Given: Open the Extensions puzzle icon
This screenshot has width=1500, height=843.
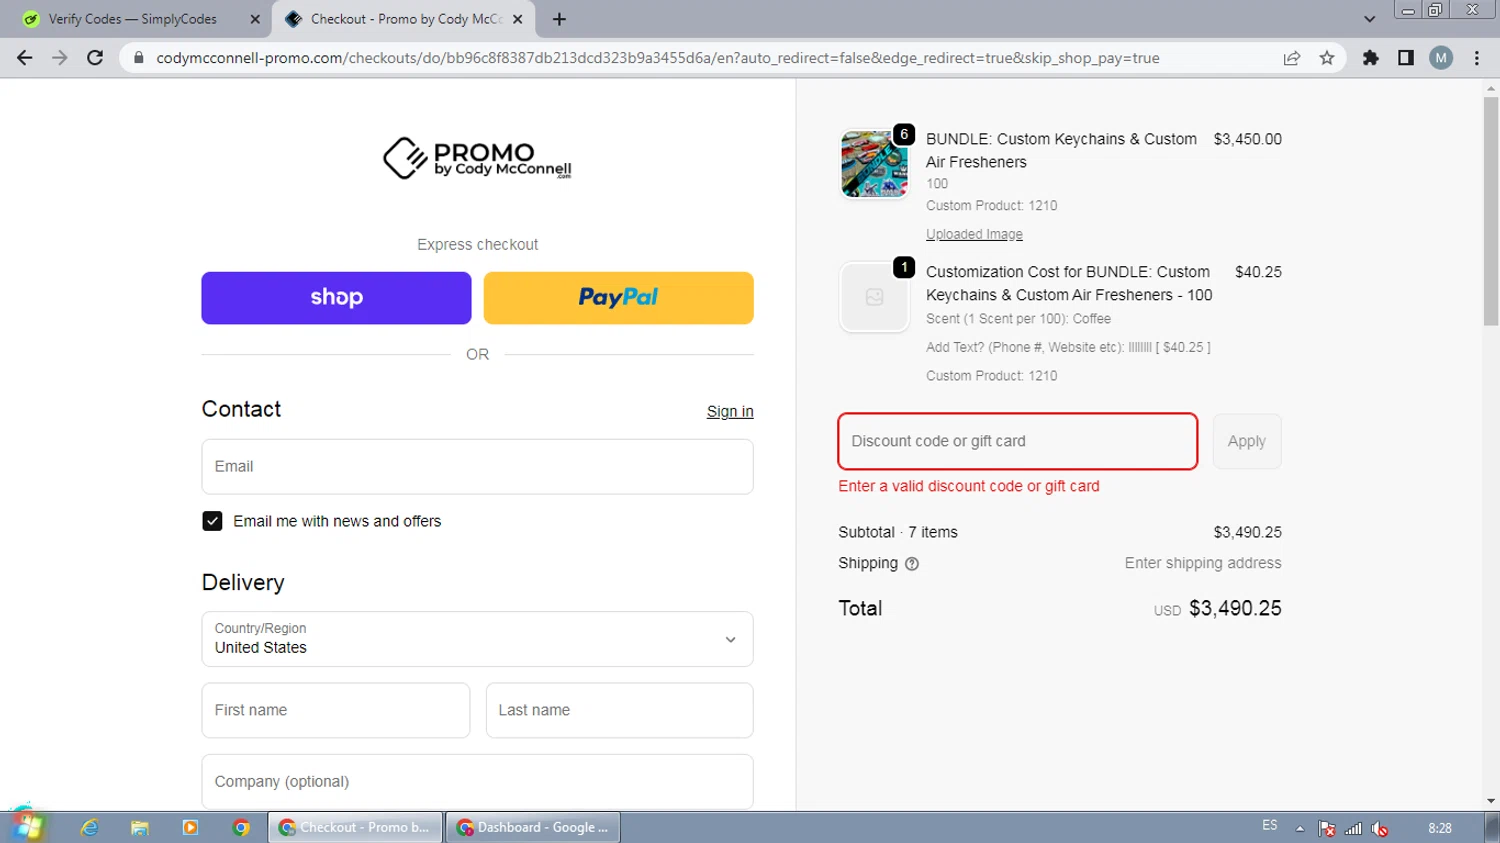Looking at the screenshot, I should point(1371,58).
